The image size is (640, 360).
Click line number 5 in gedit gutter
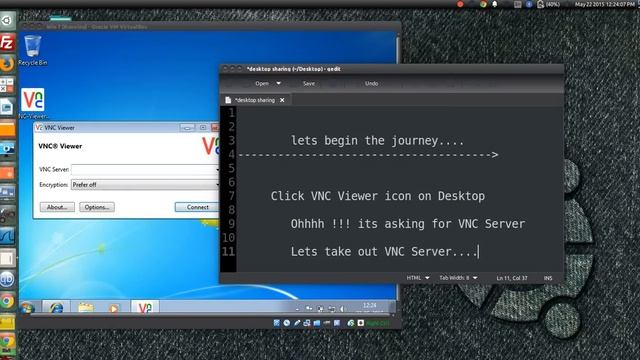coord(231,168)
